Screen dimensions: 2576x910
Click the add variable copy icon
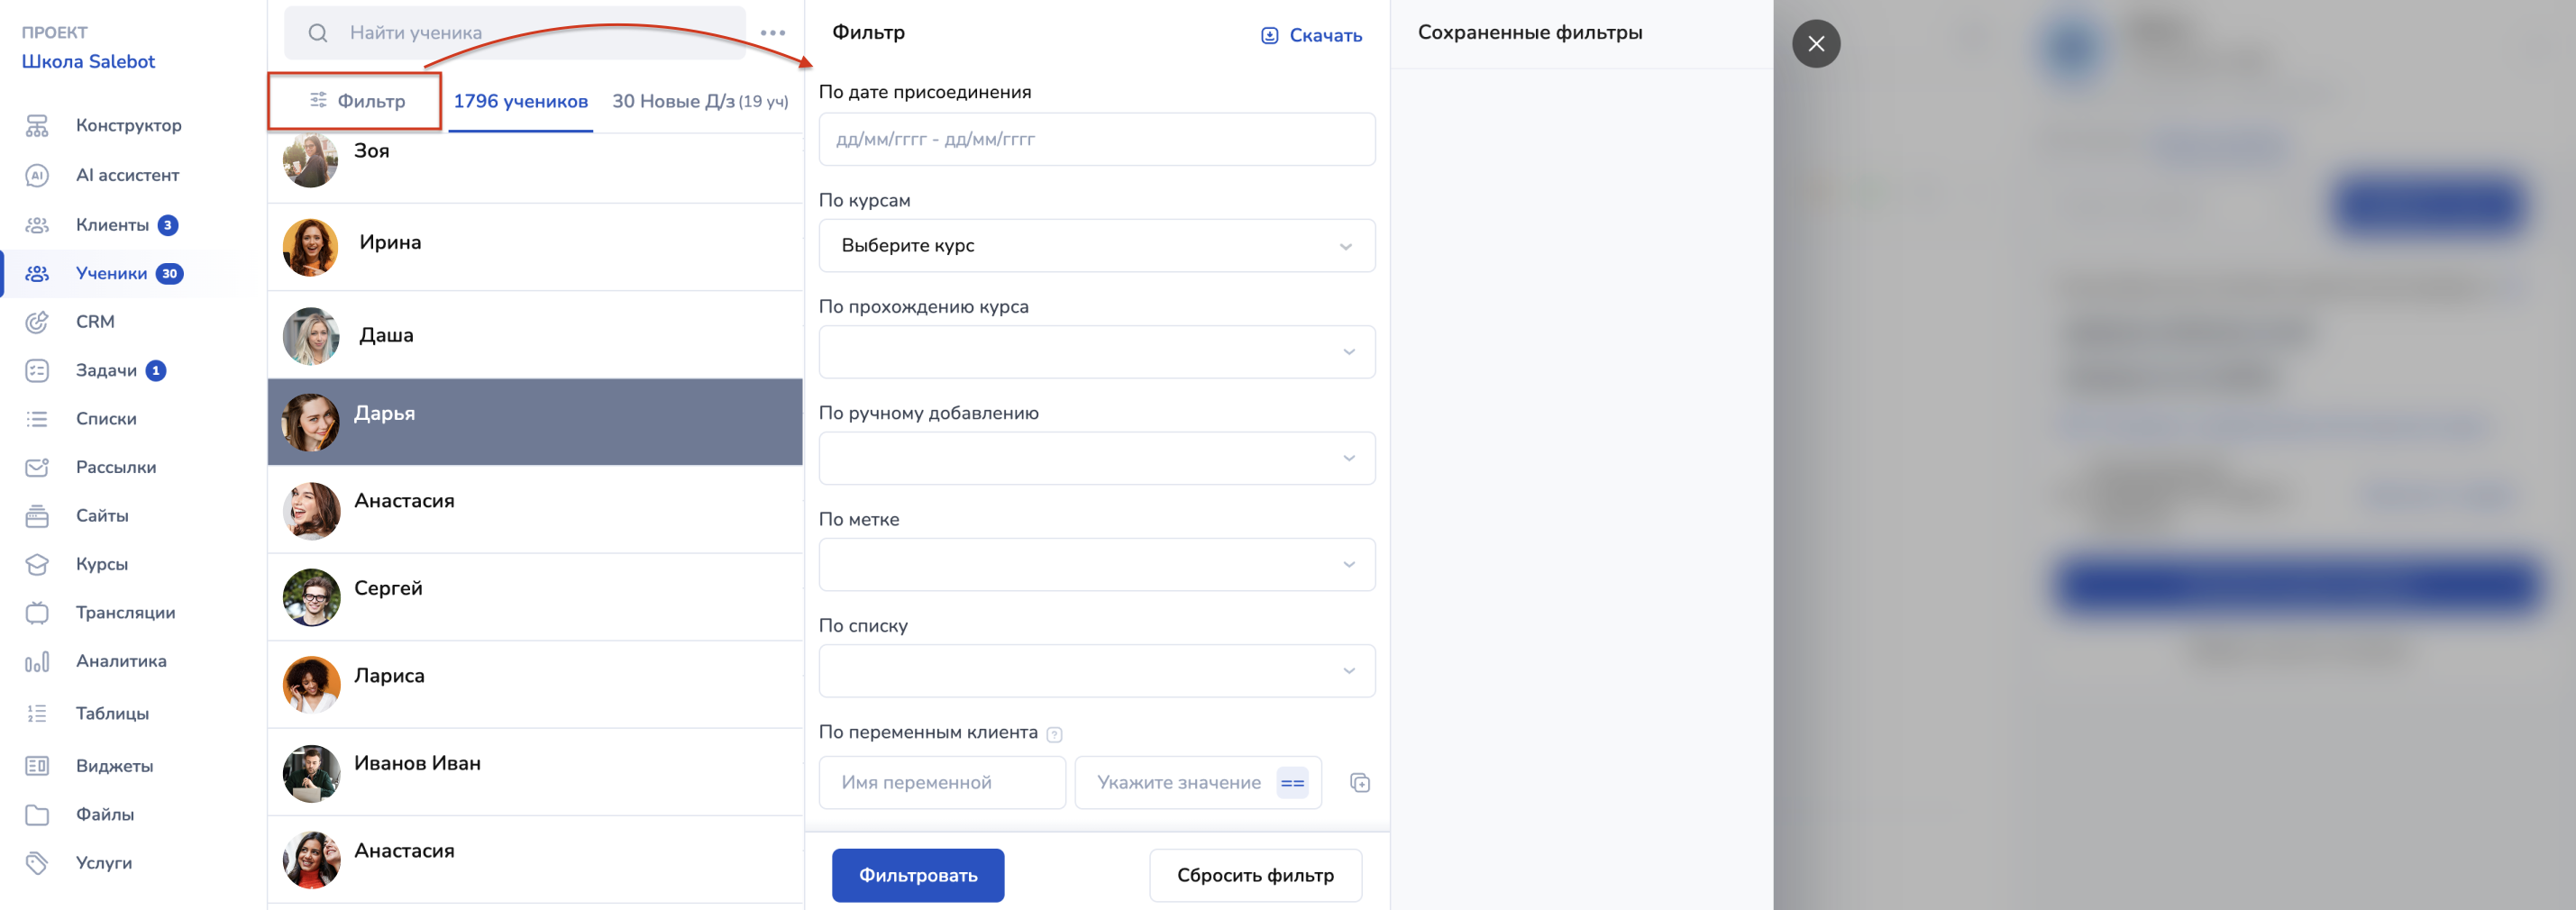click(x=1359, y=783)
